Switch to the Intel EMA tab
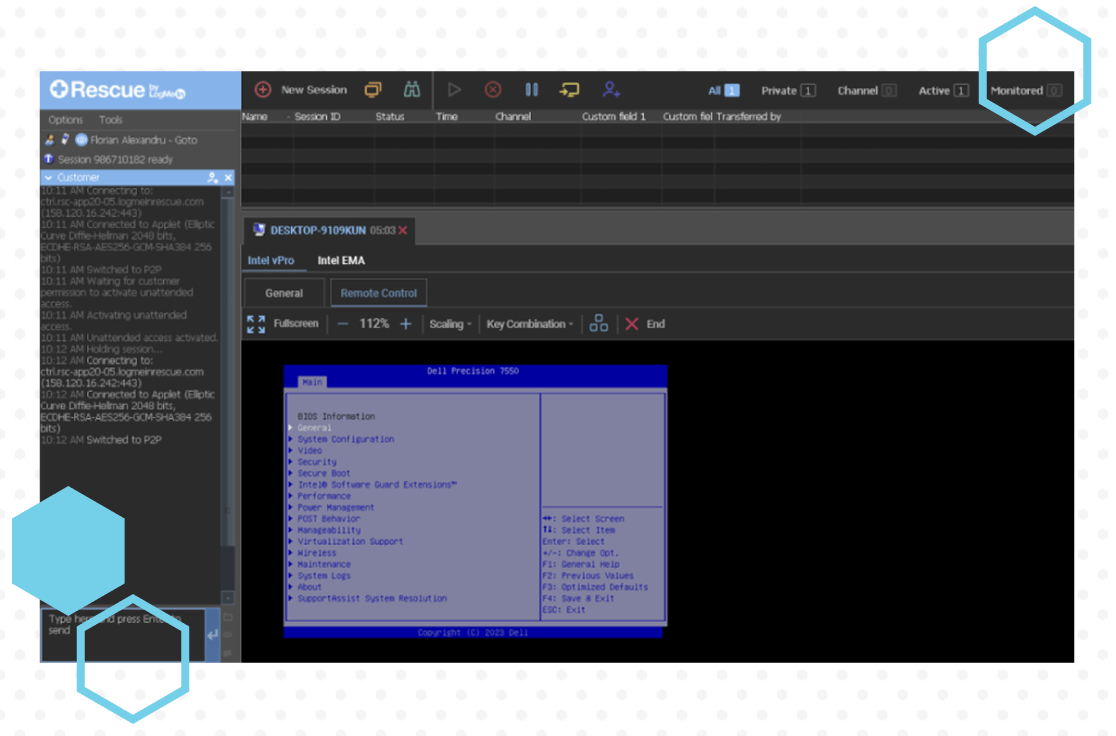 pos(341,261)
